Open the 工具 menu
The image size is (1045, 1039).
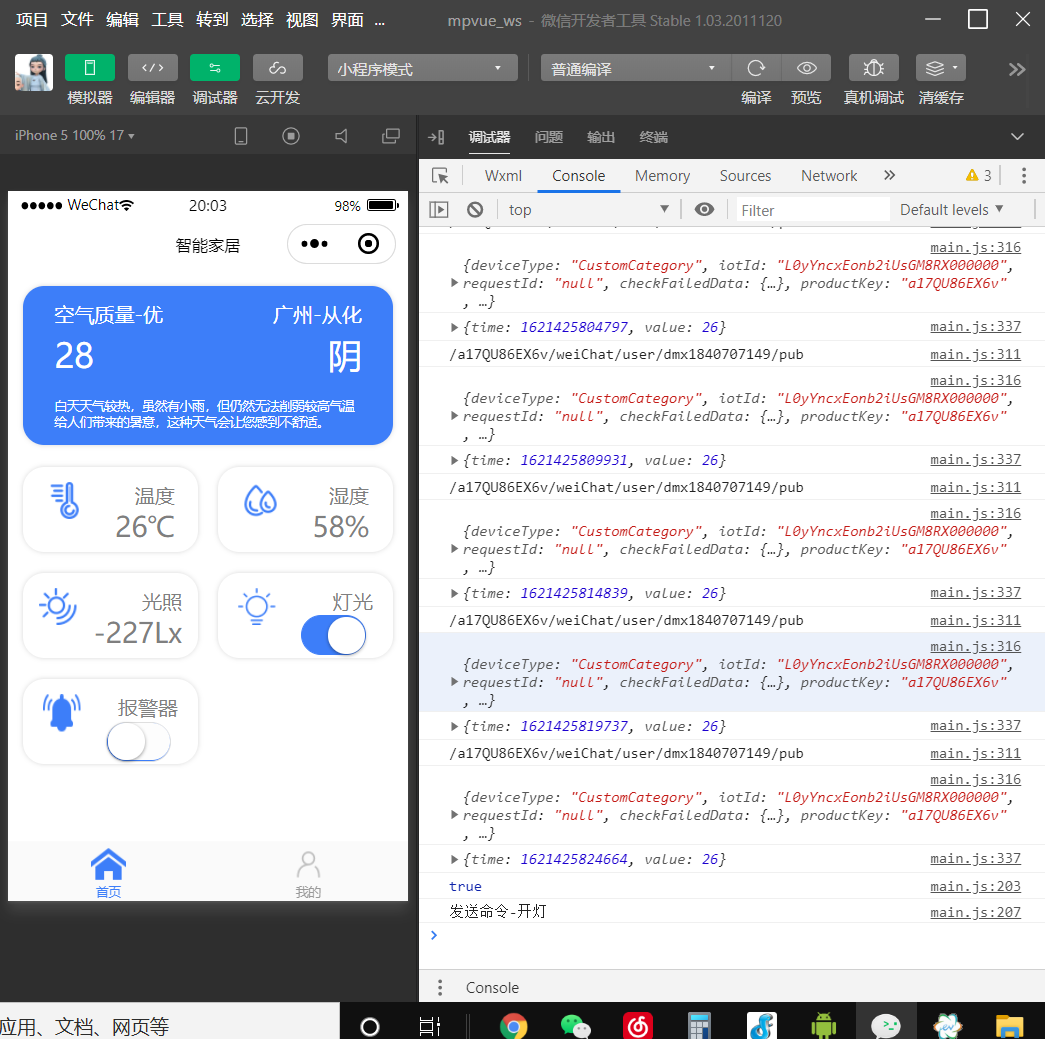167,20
